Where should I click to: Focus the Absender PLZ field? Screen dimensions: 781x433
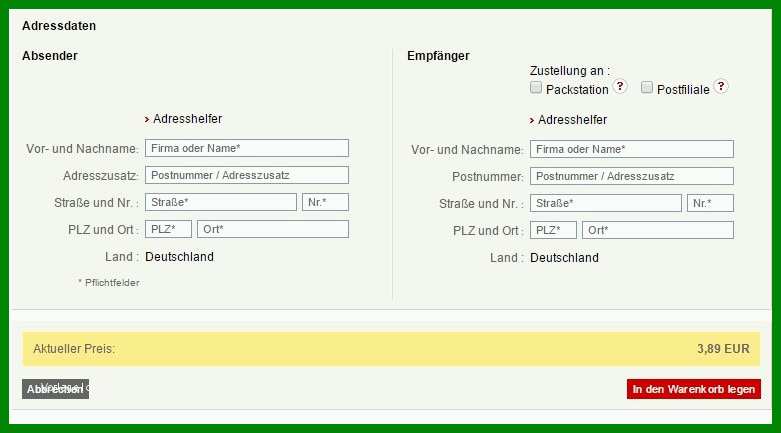coord(168,229)
